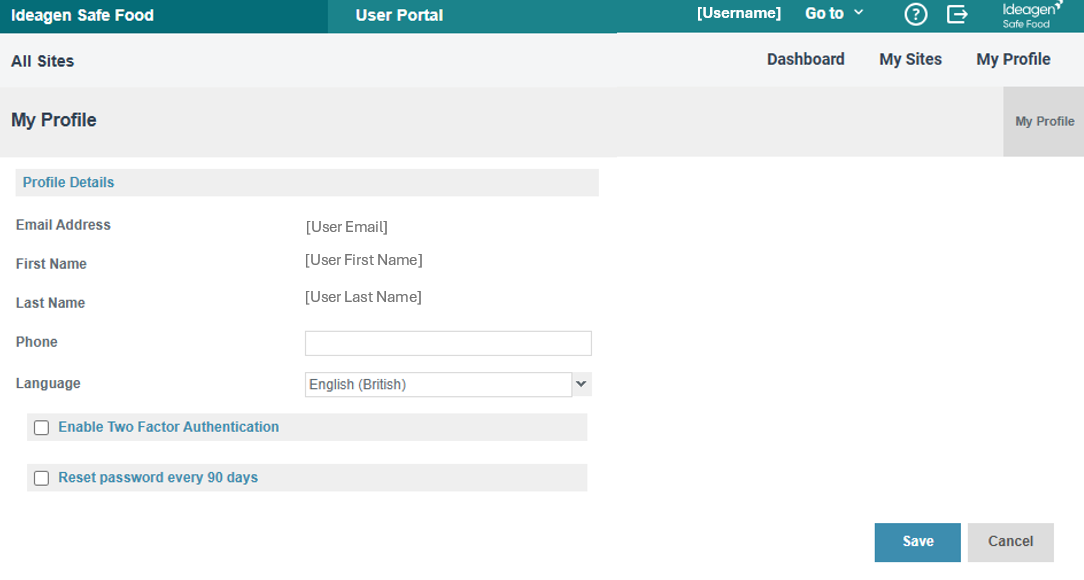This screenshot has height=580, width=1084.
Task: Click the First Name label
Action: pyautogui.click(x=51, y=264)
